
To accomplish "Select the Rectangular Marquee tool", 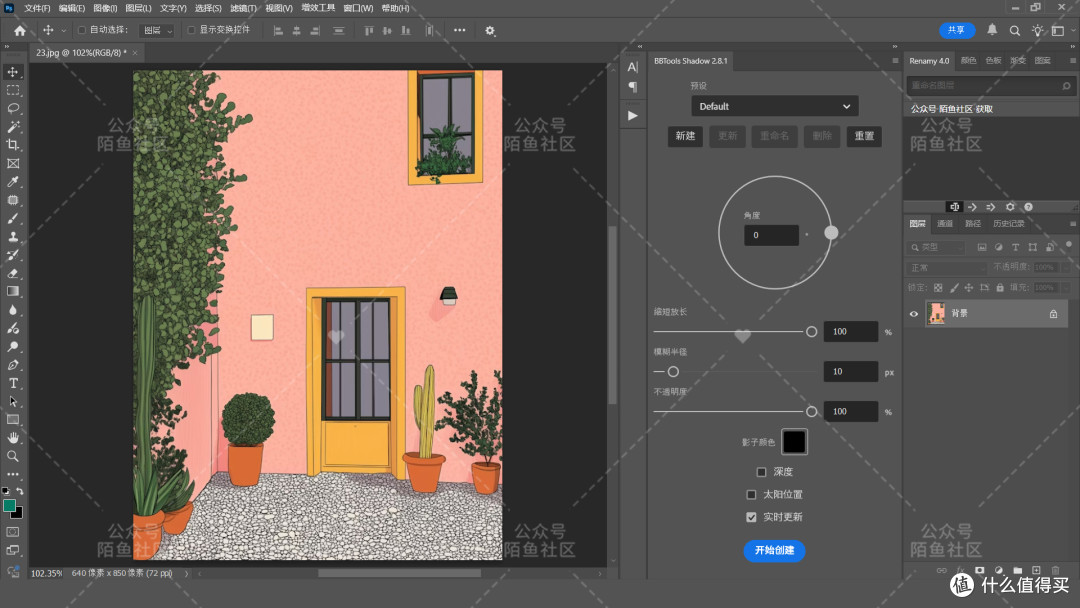I will tap(13, 90).
